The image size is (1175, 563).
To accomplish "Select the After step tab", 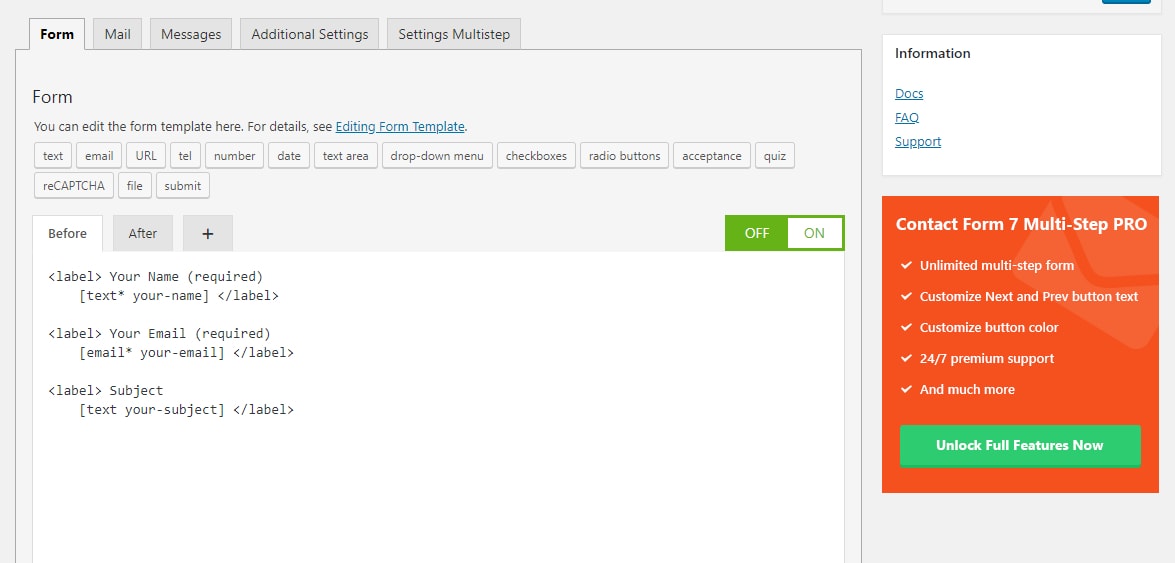I will 142,233.
